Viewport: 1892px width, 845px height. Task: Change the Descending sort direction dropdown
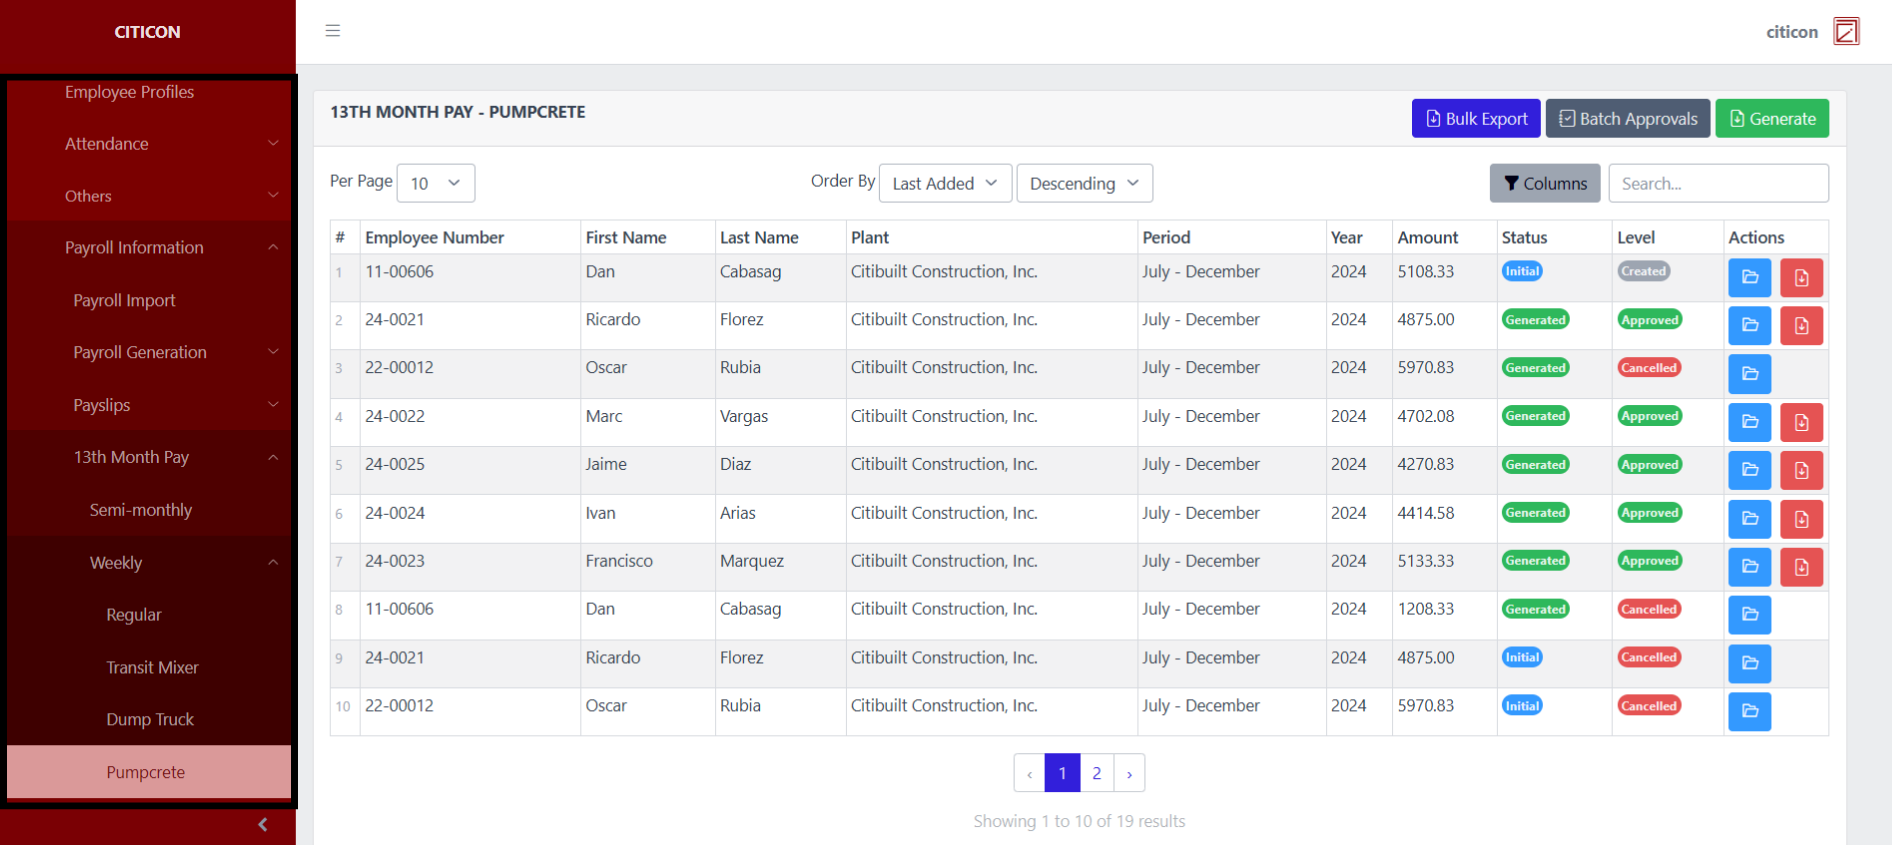click(1084, 183)
